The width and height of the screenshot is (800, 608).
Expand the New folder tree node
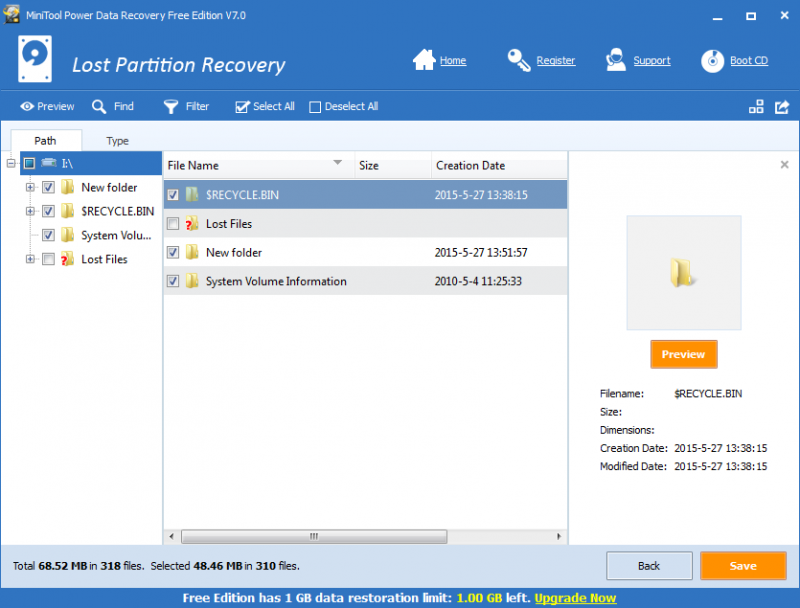pyautogui.click(x=30, y=187)
